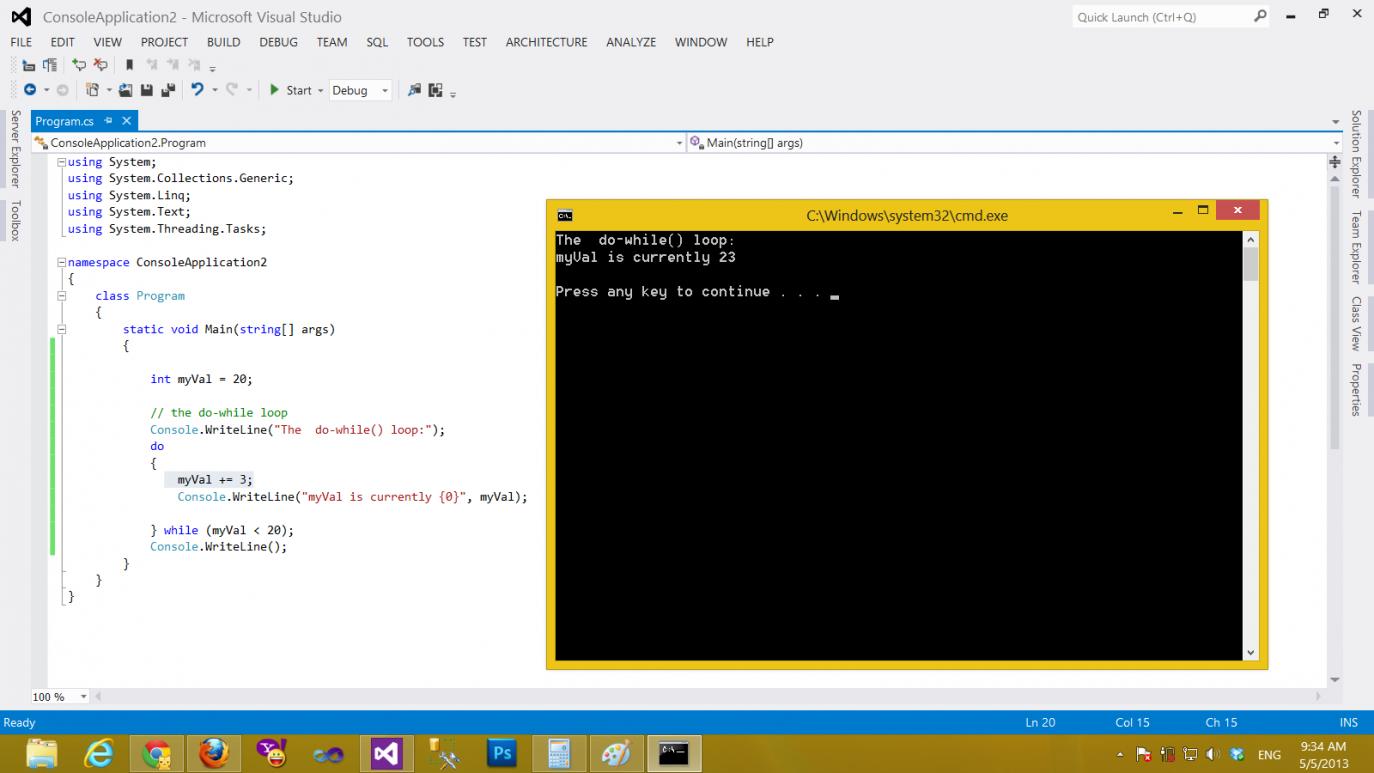Click the Uncomment selection icon
This screenshot has width=1374, height=773.
click(100, 65)
